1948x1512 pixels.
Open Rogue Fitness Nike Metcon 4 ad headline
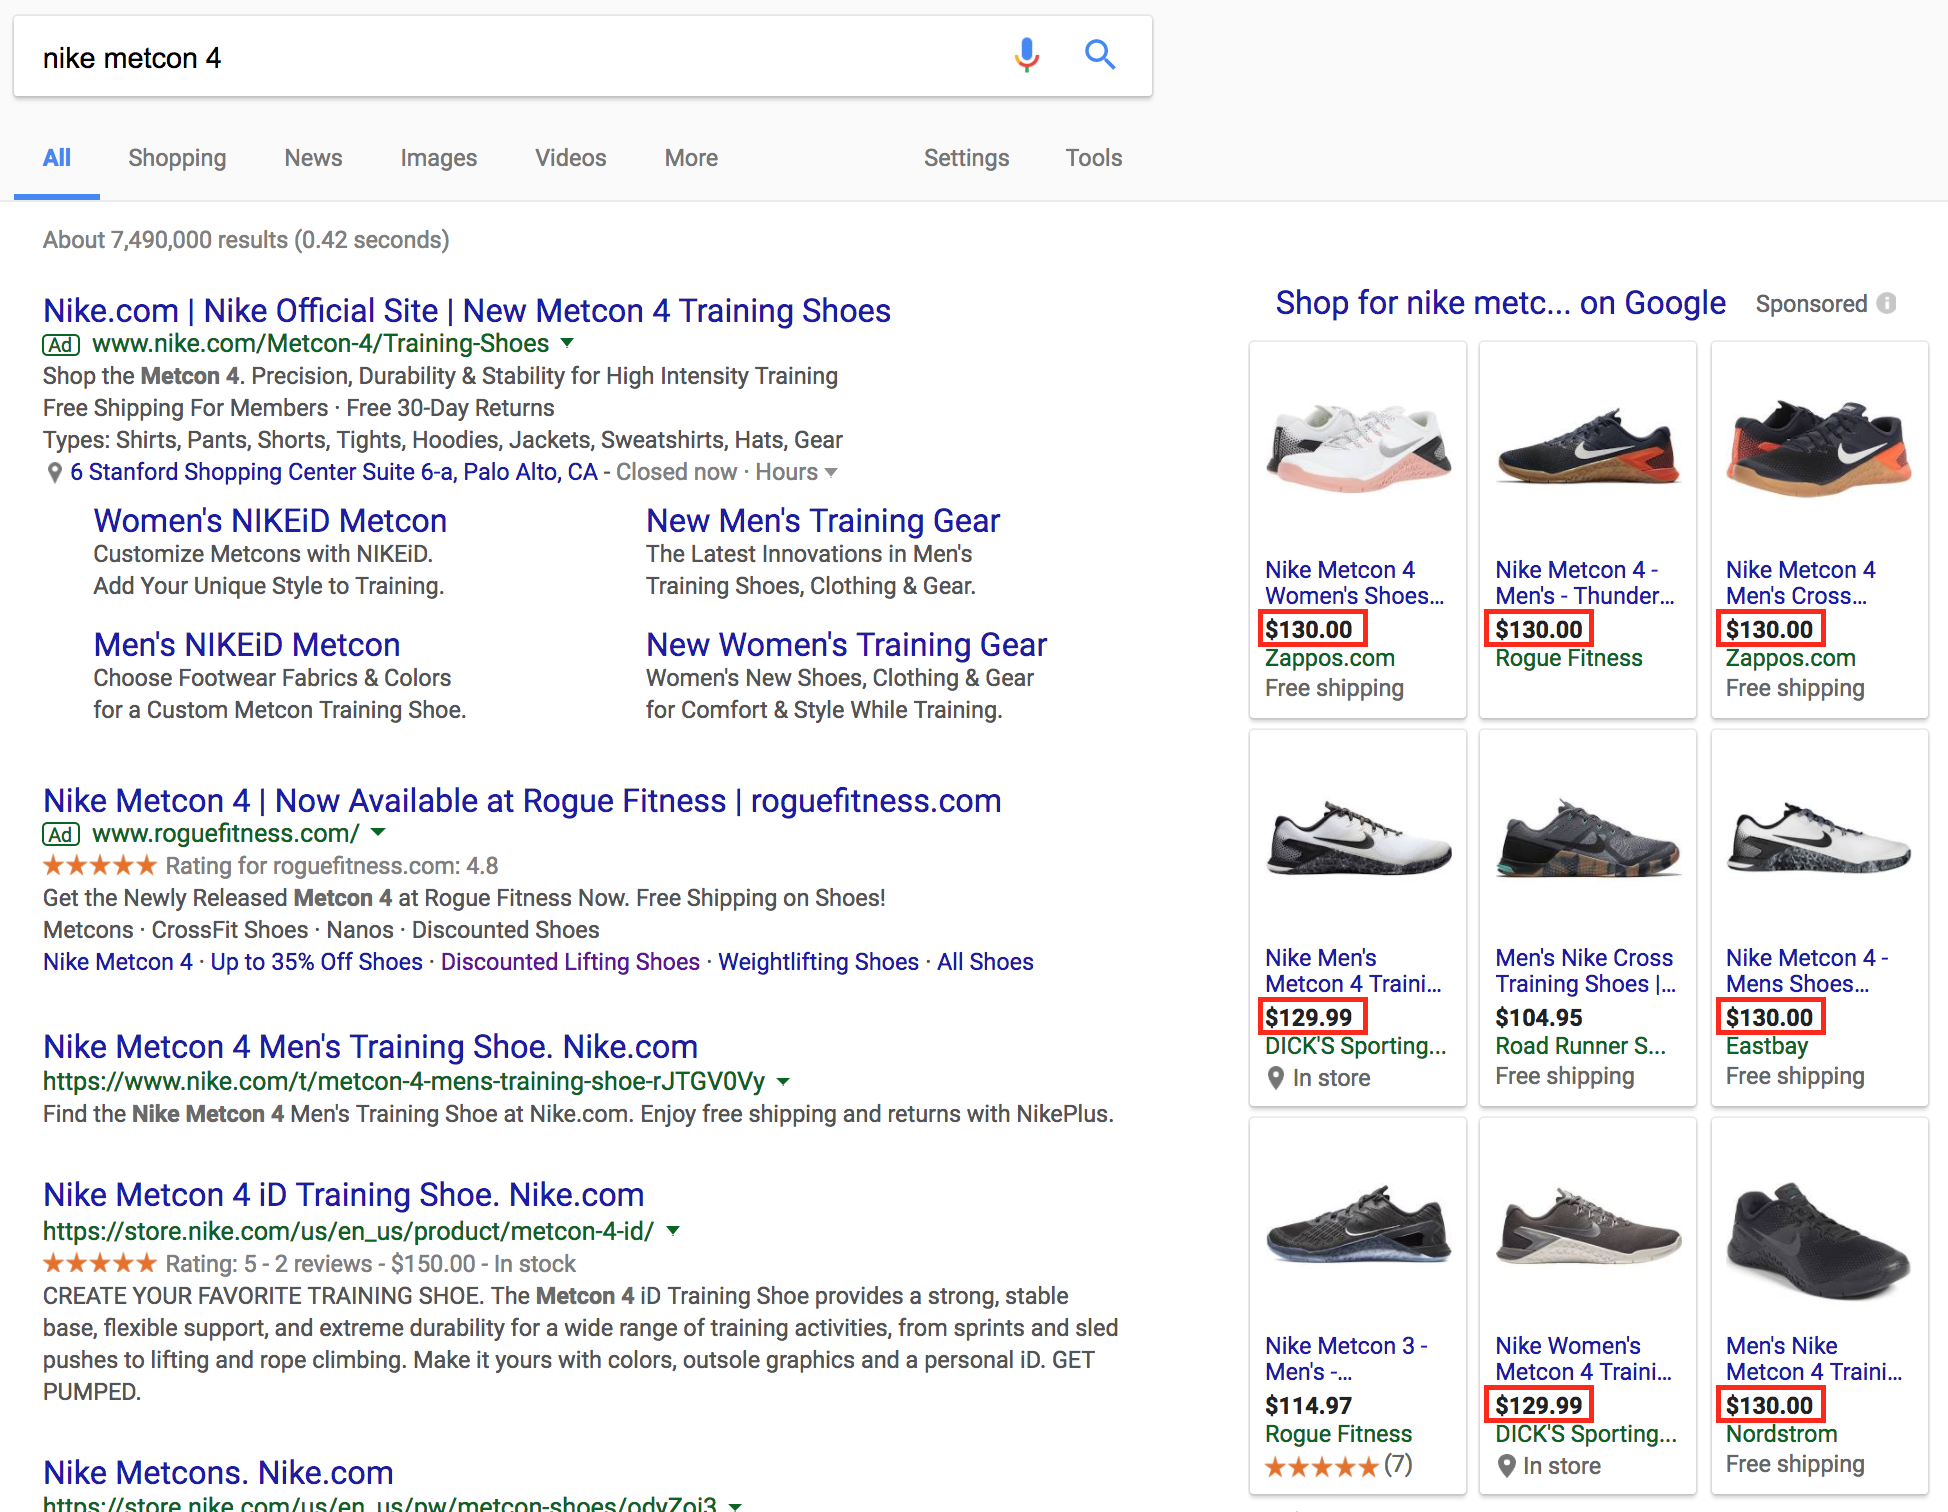point(522,801)
